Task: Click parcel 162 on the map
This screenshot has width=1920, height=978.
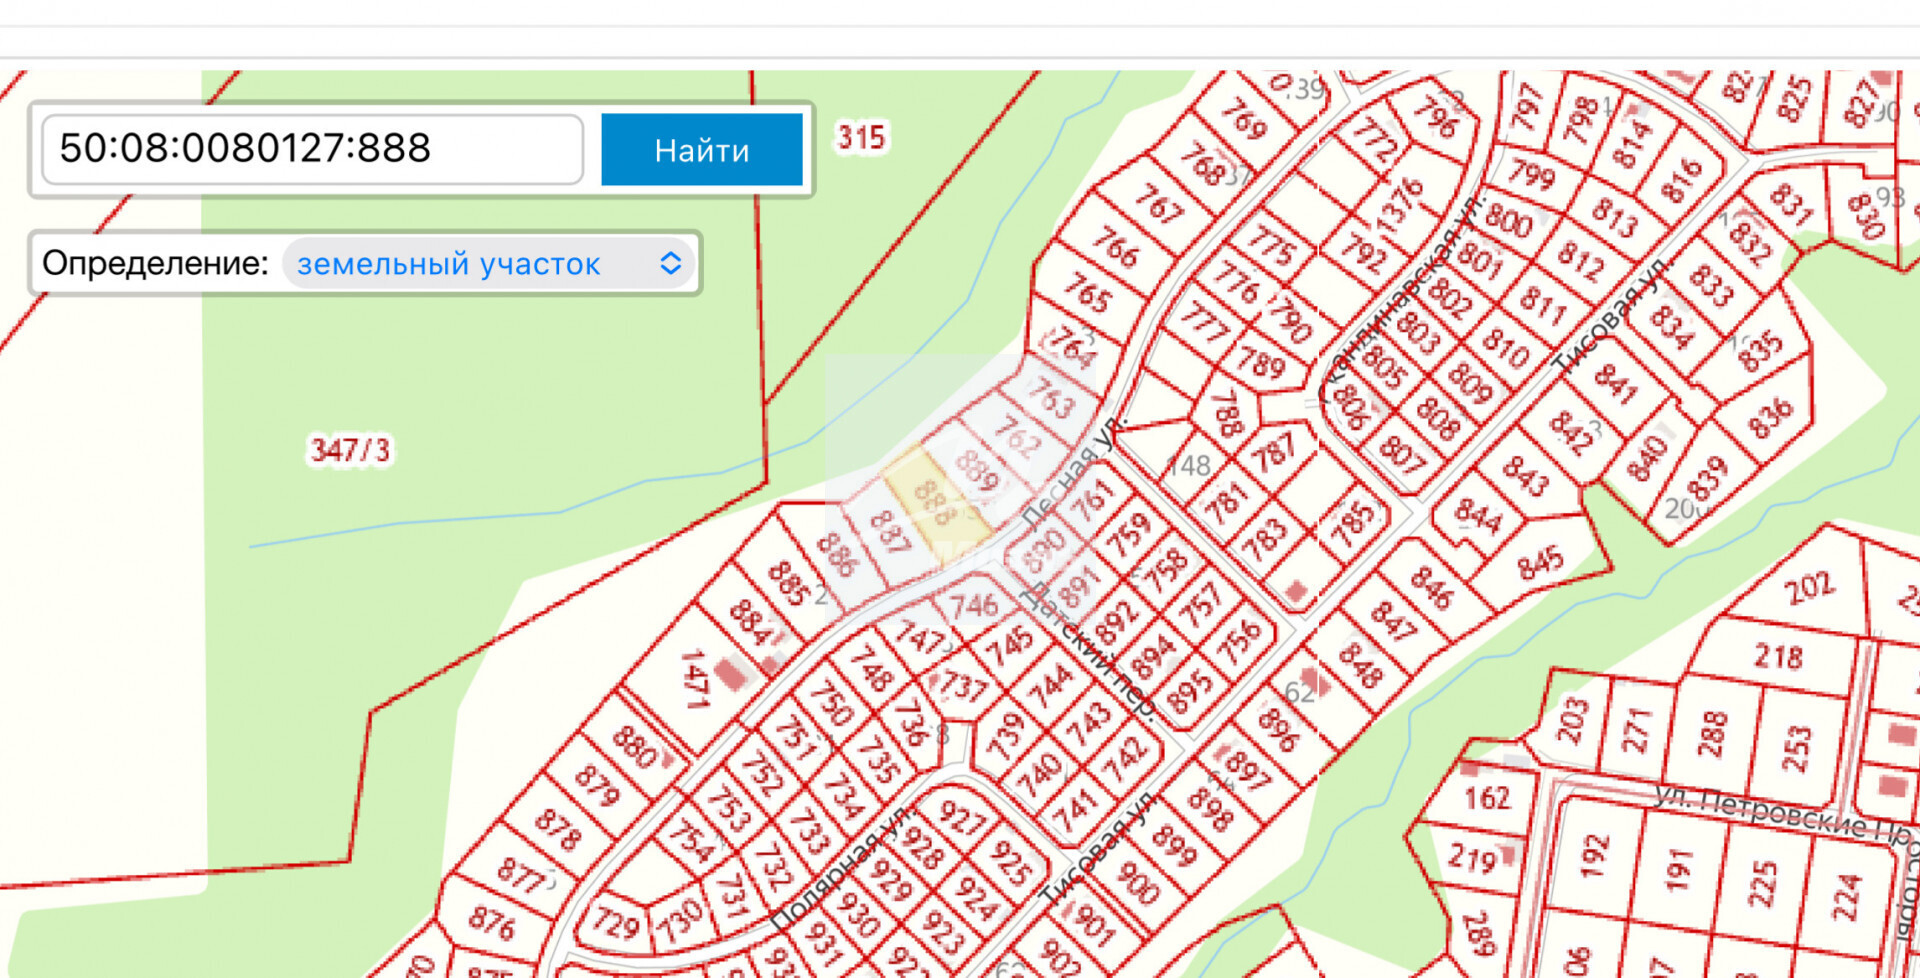Action: click(1487, 798)
